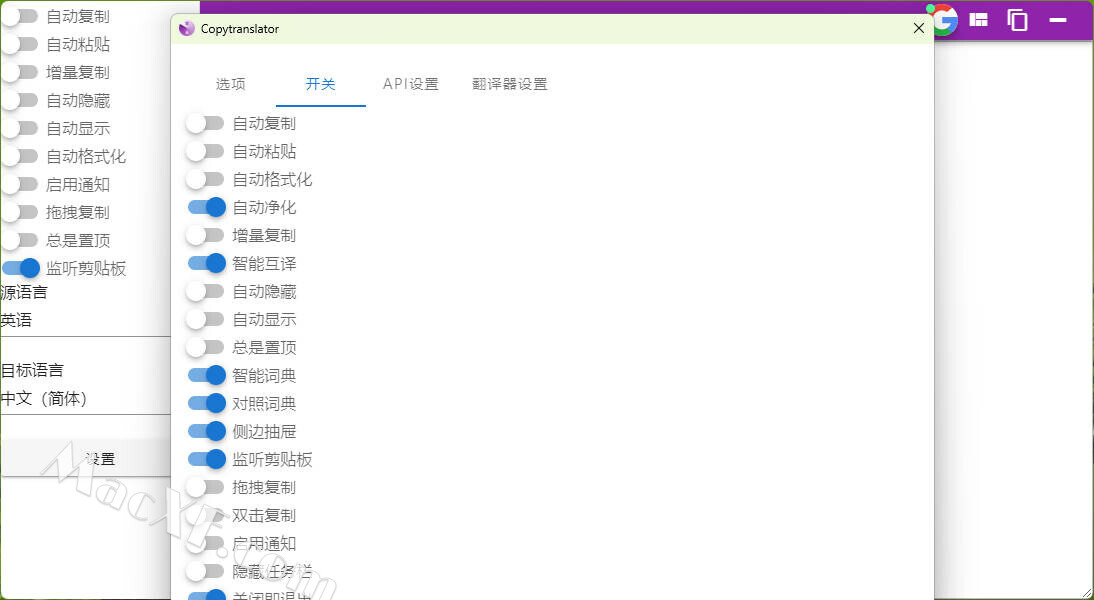Toggle off 智能词典
Image resolution: width=1094 pixels, height=600 pixels.
pyautogui.click(x=206, y=376)
